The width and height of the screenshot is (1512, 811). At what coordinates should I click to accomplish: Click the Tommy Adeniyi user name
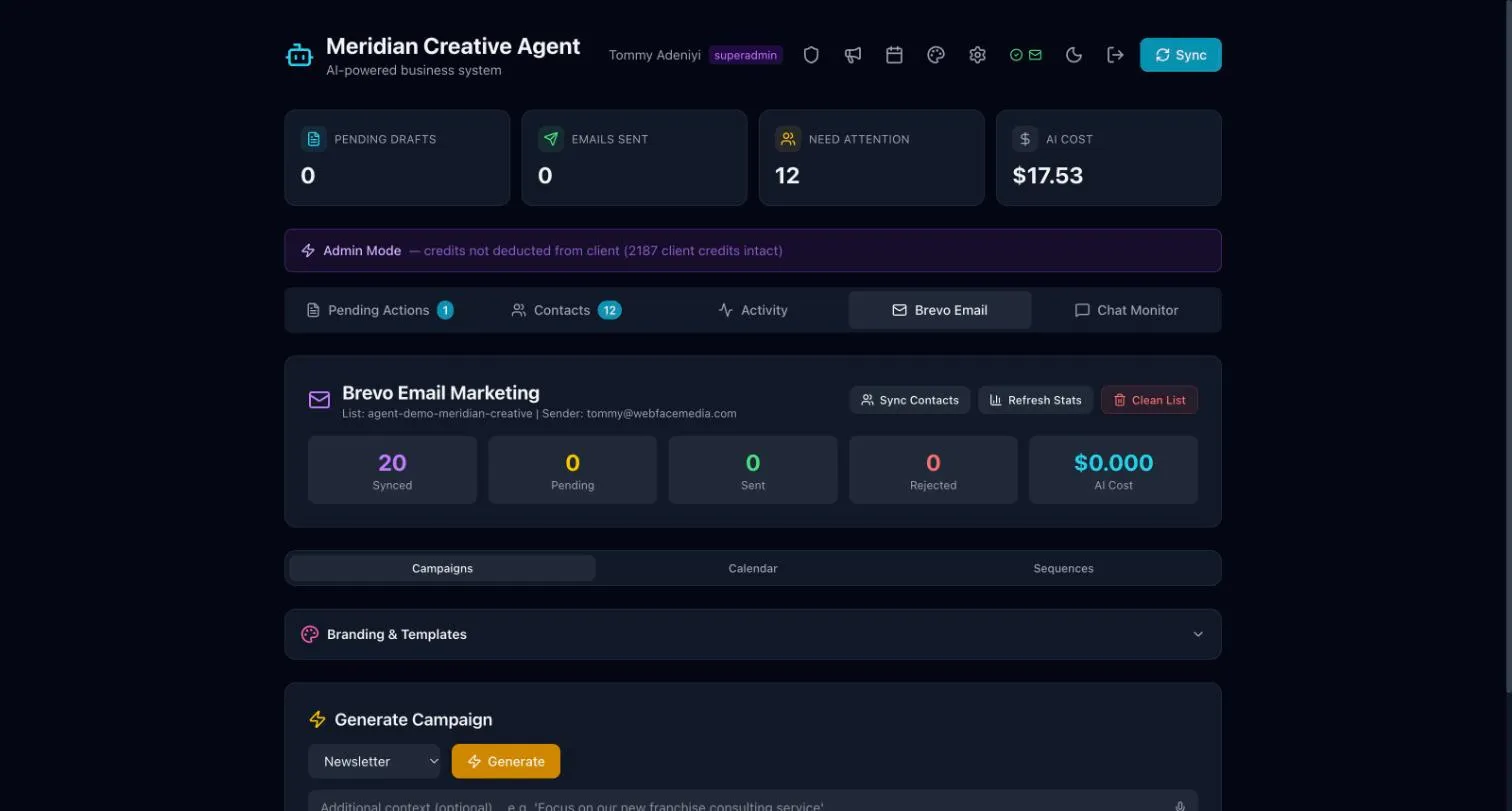[655, 55]
